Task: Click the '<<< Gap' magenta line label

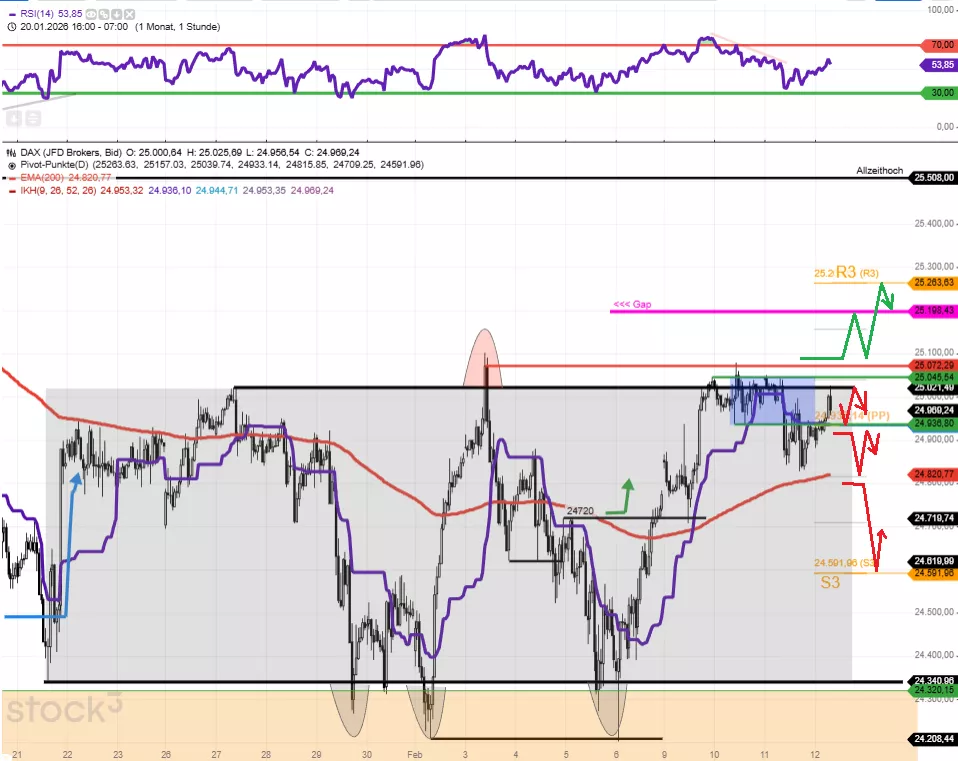Action: 631,304
